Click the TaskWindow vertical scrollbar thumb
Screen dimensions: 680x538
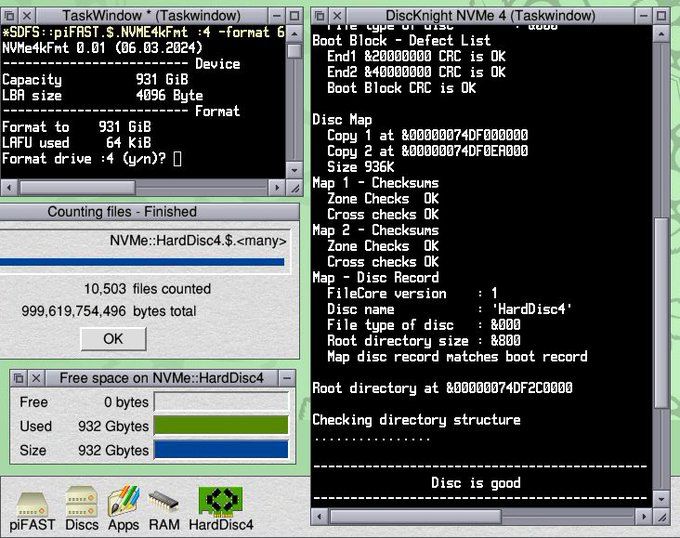(x=294, y=51)
